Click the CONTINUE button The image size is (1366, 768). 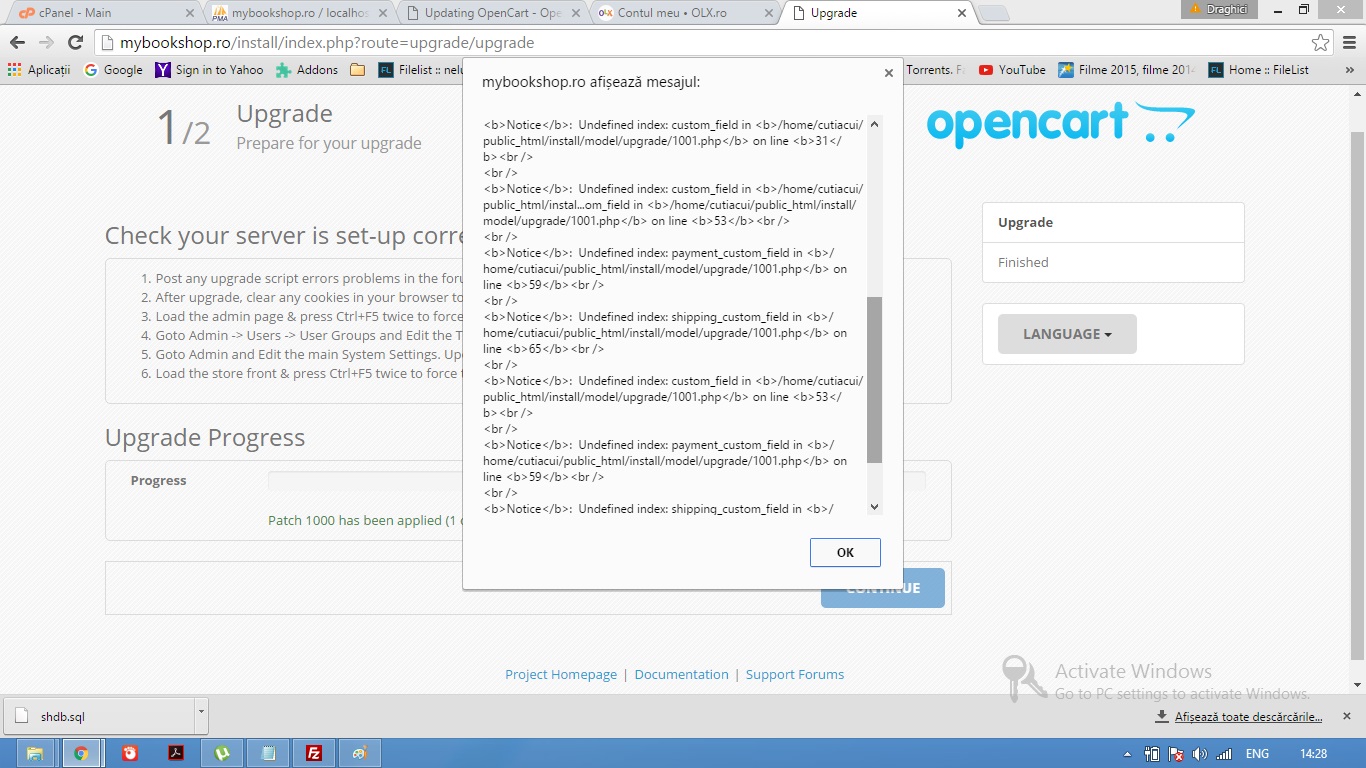point(883,588)
